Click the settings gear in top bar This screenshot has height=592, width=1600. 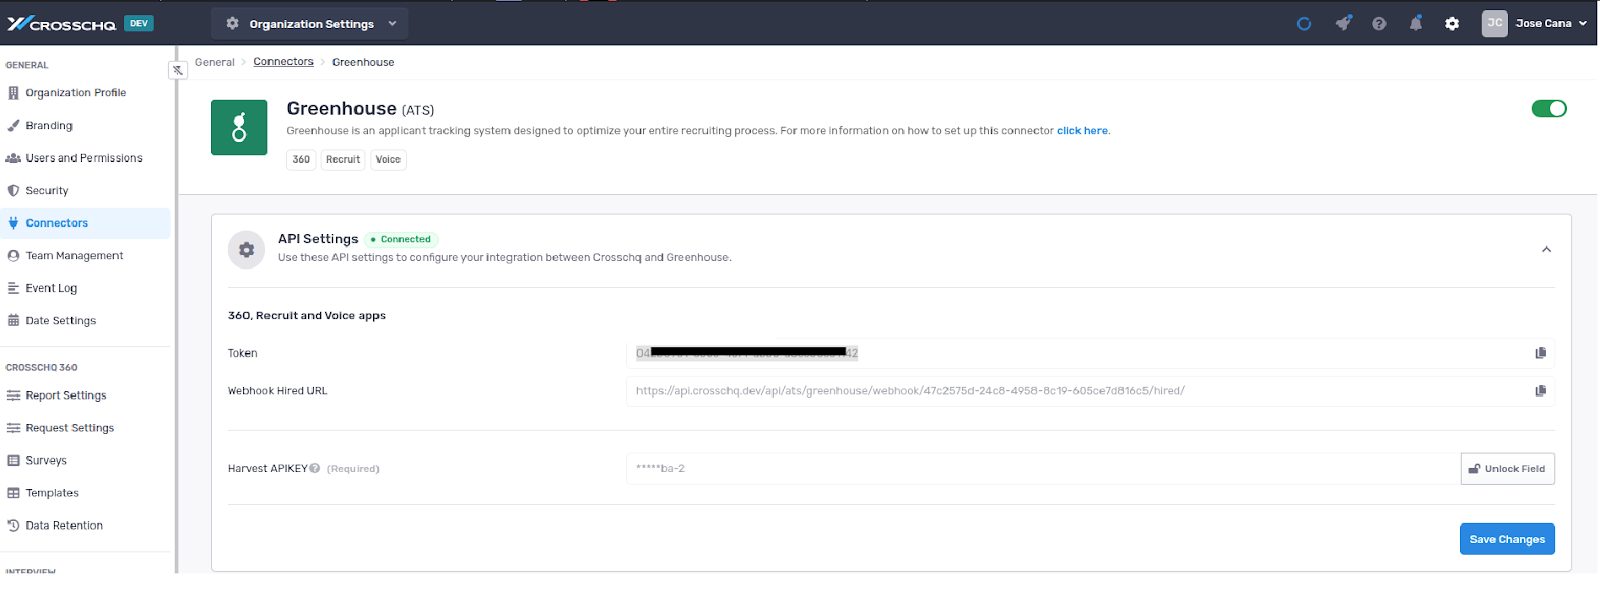(x=1452, y=23)
